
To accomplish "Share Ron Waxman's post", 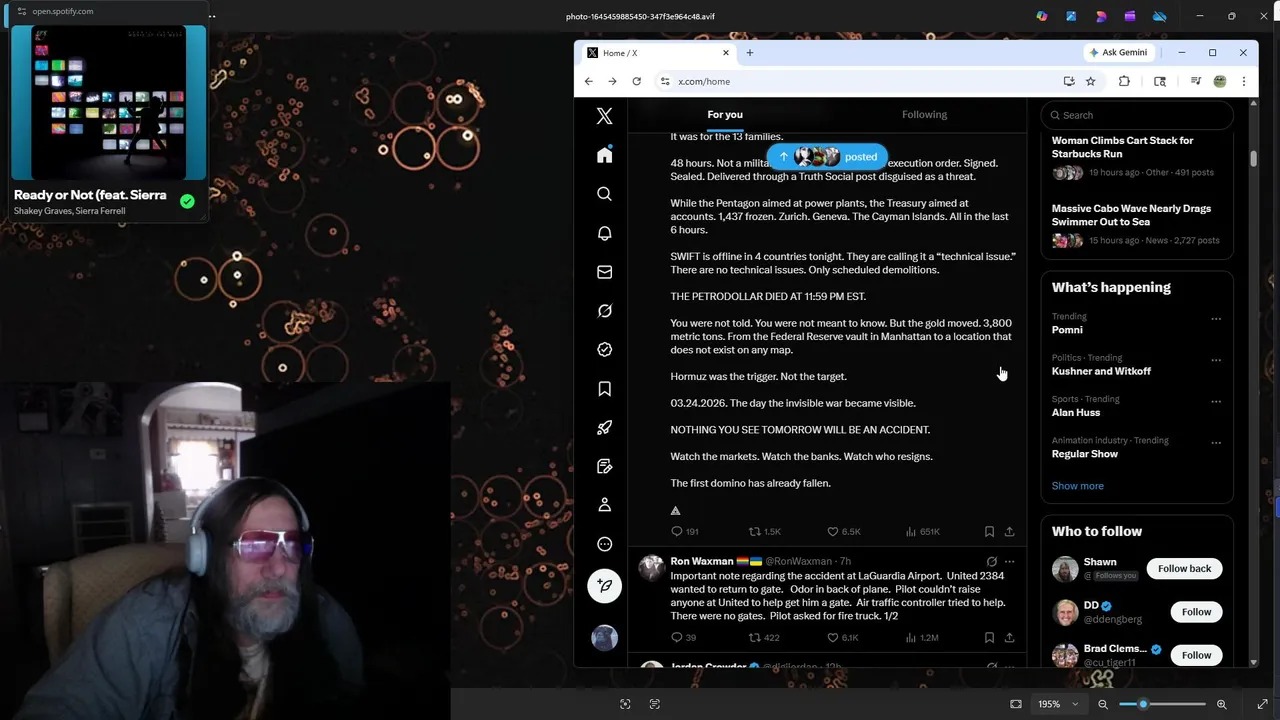I will point(1009,638).
